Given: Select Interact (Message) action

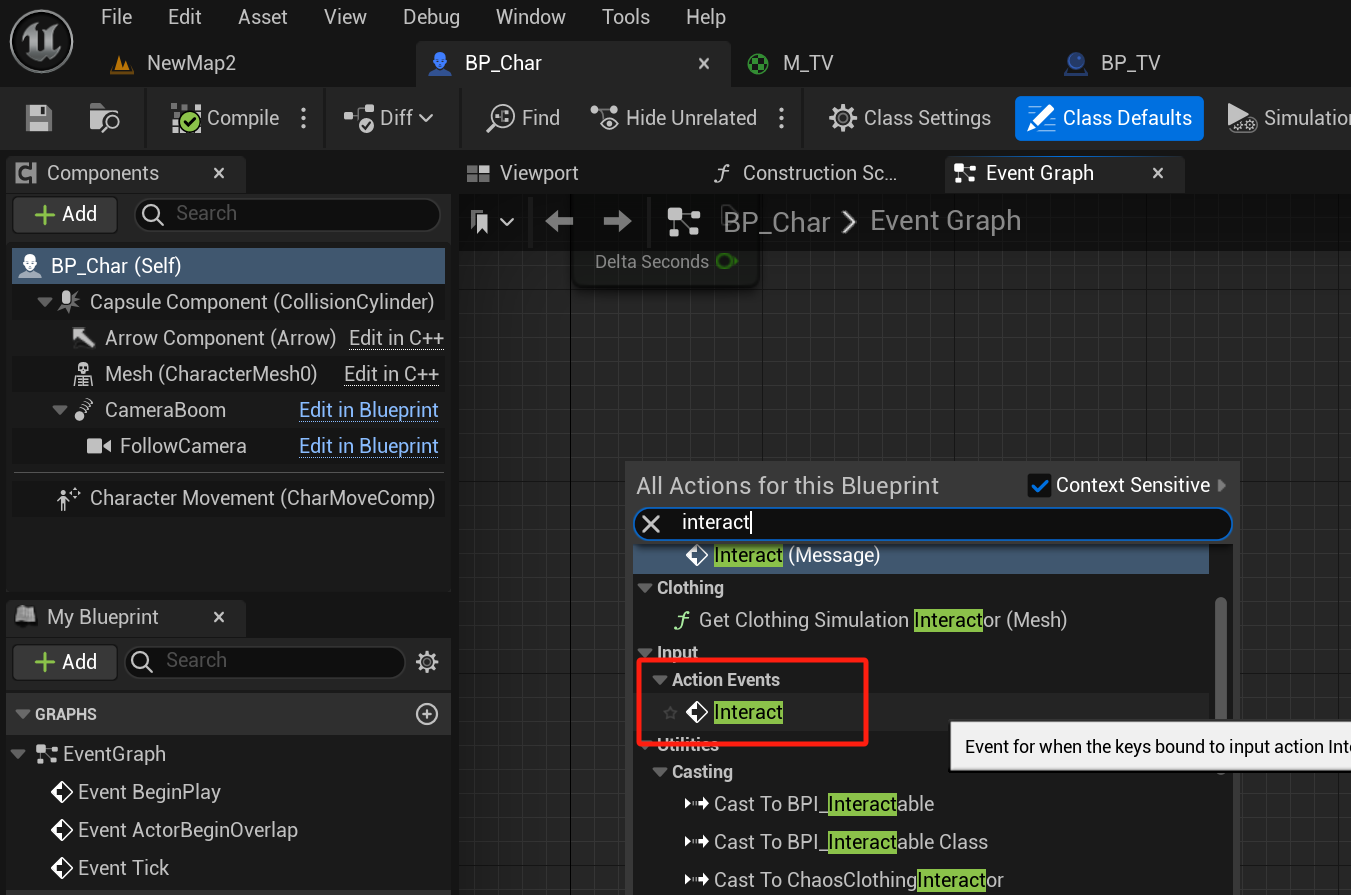Looking at the screenshot, I should click(x=921, y=555).
